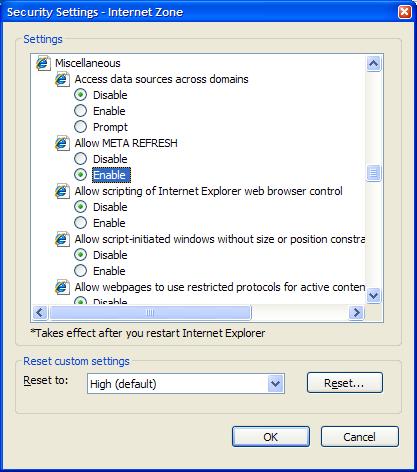
Task: Click the icon beside Allow webpages to use restricted protocols
Action: pyautogui.click(x=62, y=287)
